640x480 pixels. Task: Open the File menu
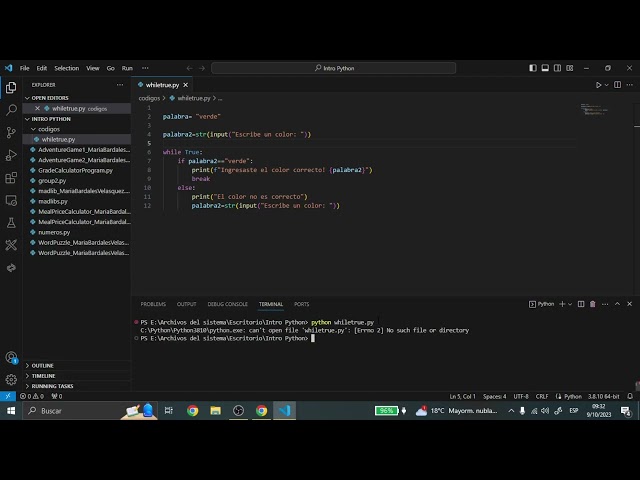tap(24, 68)
